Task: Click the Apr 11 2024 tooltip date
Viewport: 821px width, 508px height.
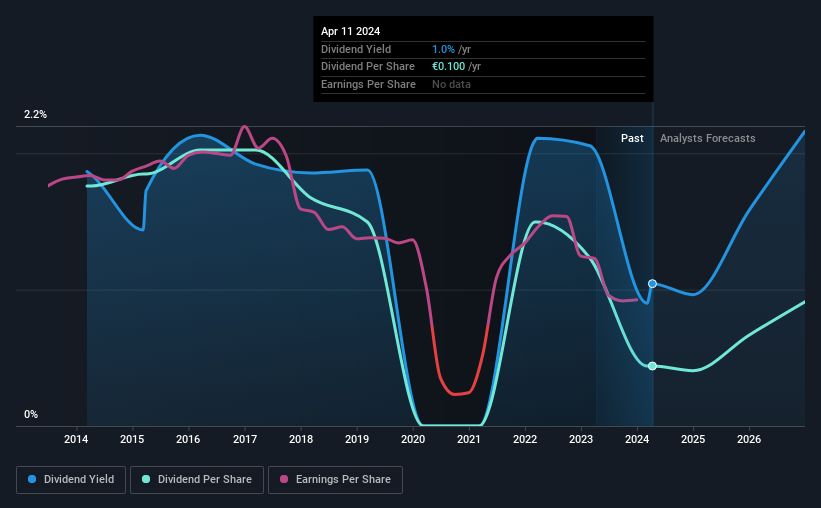Action: pos(350,31)
